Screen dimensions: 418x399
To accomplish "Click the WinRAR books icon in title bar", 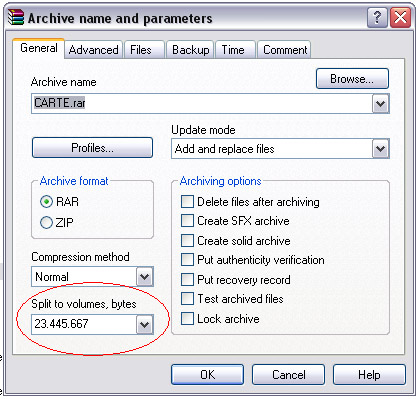I will [16, 17].
